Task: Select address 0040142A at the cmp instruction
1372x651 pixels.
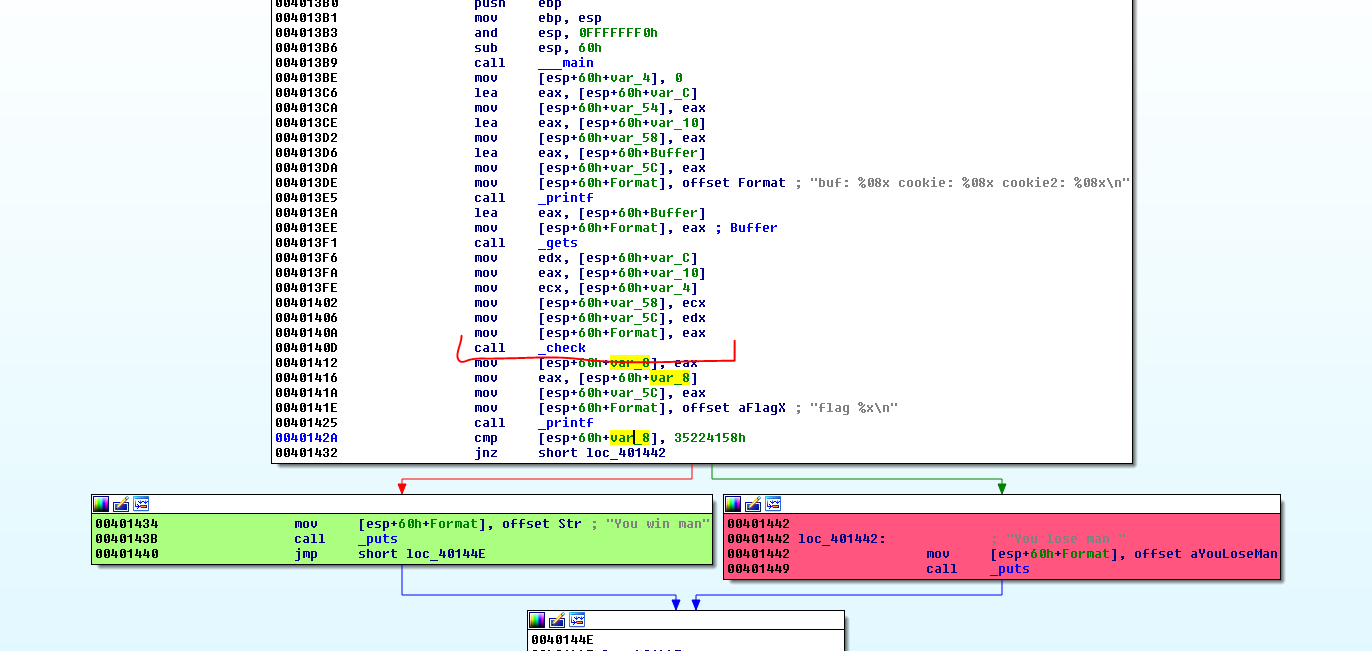Action: [x=306, y=438]
